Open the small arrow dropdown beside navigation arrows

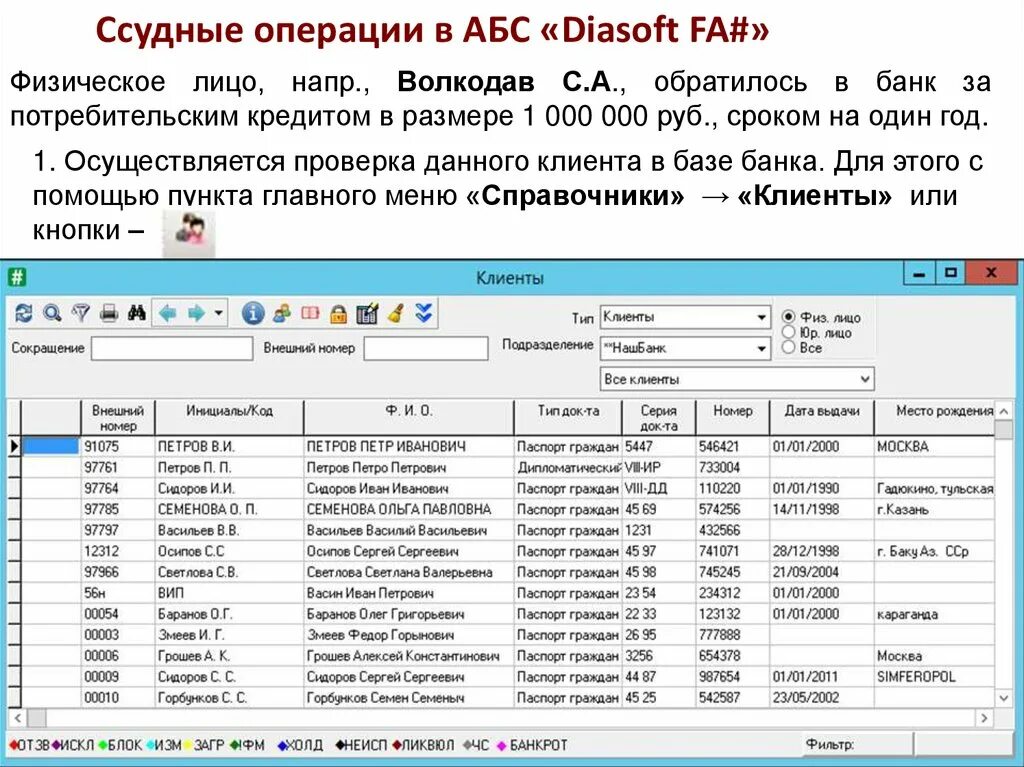tap(219, 314)
